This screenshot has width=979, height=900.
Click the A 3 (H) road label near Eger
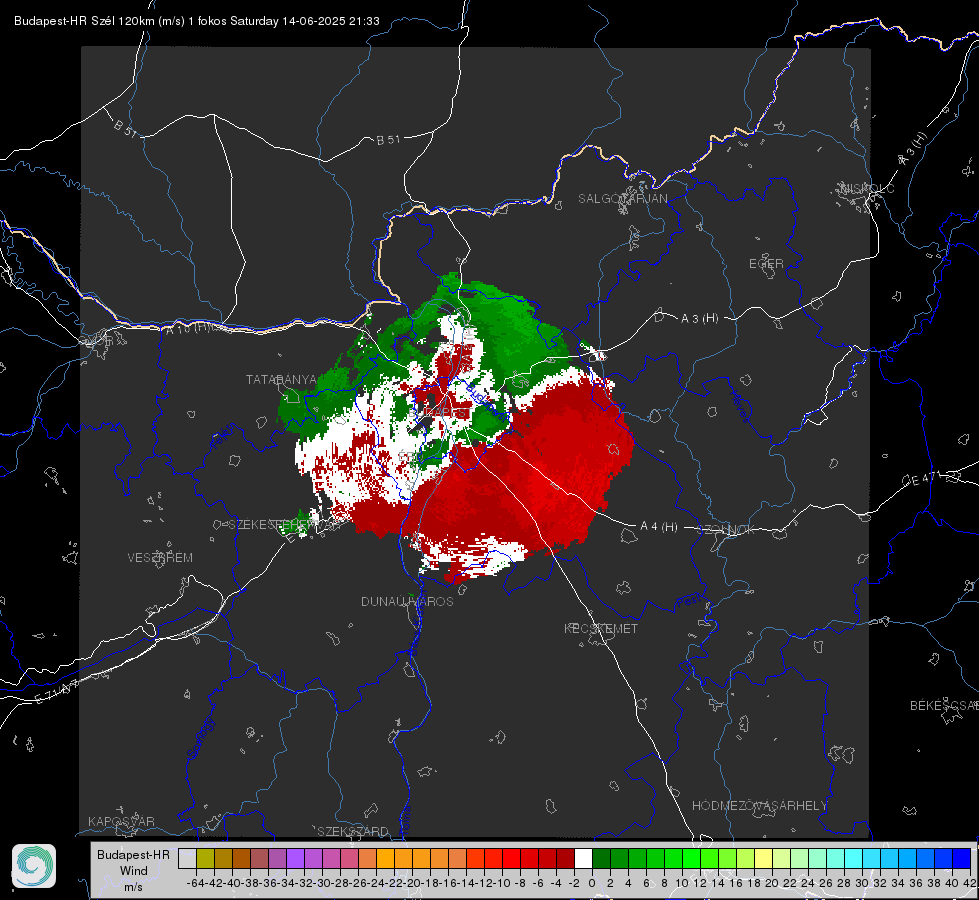click(x=699, y=318)
